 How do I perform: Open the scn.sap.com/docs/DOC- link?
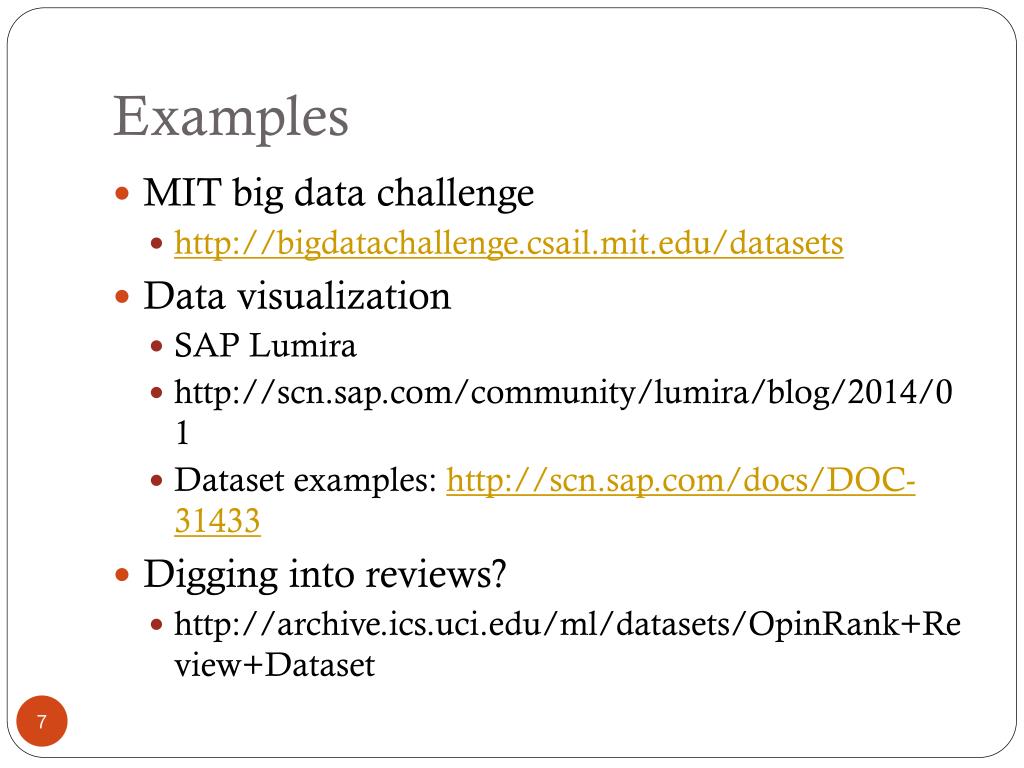680,481
